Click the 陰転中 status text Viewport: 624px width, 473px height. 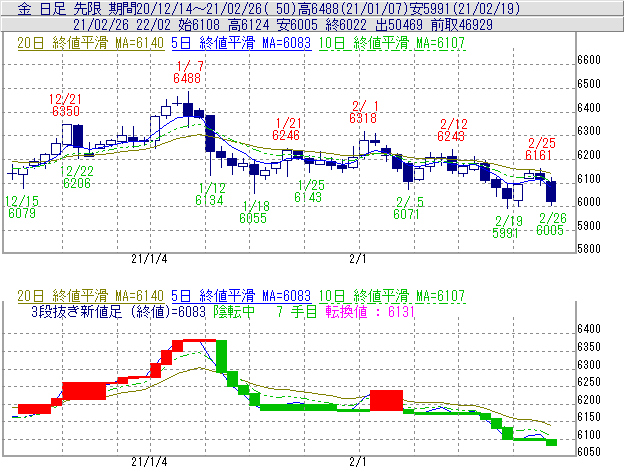click(234, 311)
